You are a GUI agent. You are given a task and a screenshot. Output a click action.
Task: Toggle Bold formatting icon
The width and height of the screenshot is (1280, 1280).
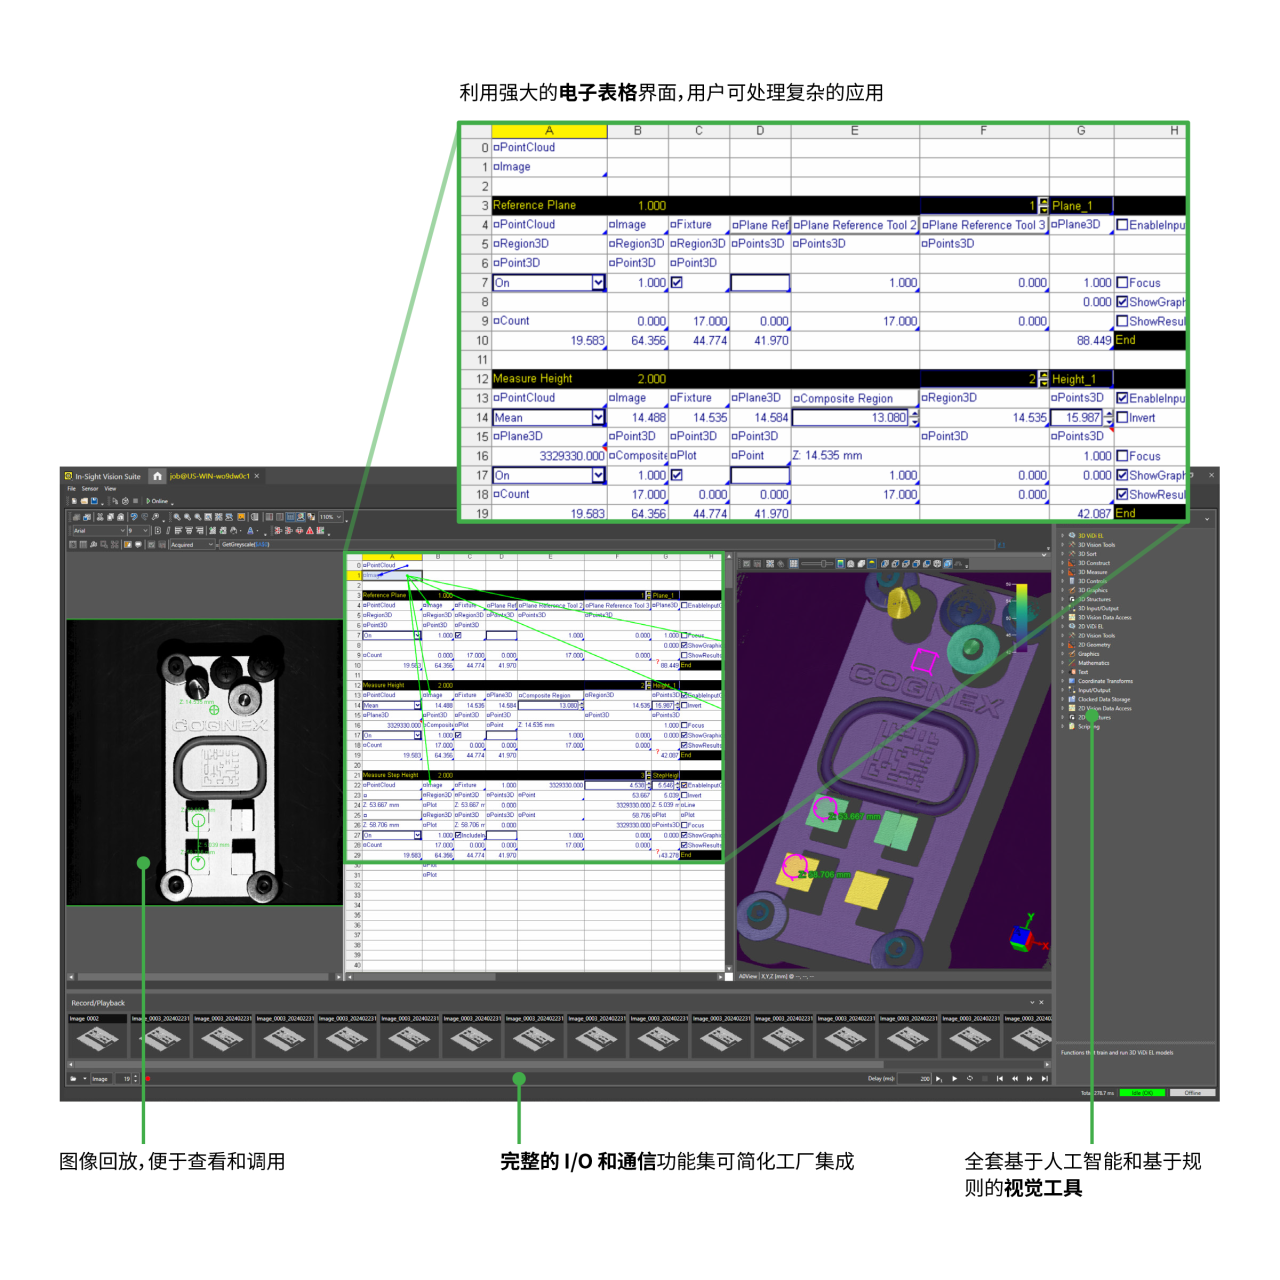click(x=158, y=531)
